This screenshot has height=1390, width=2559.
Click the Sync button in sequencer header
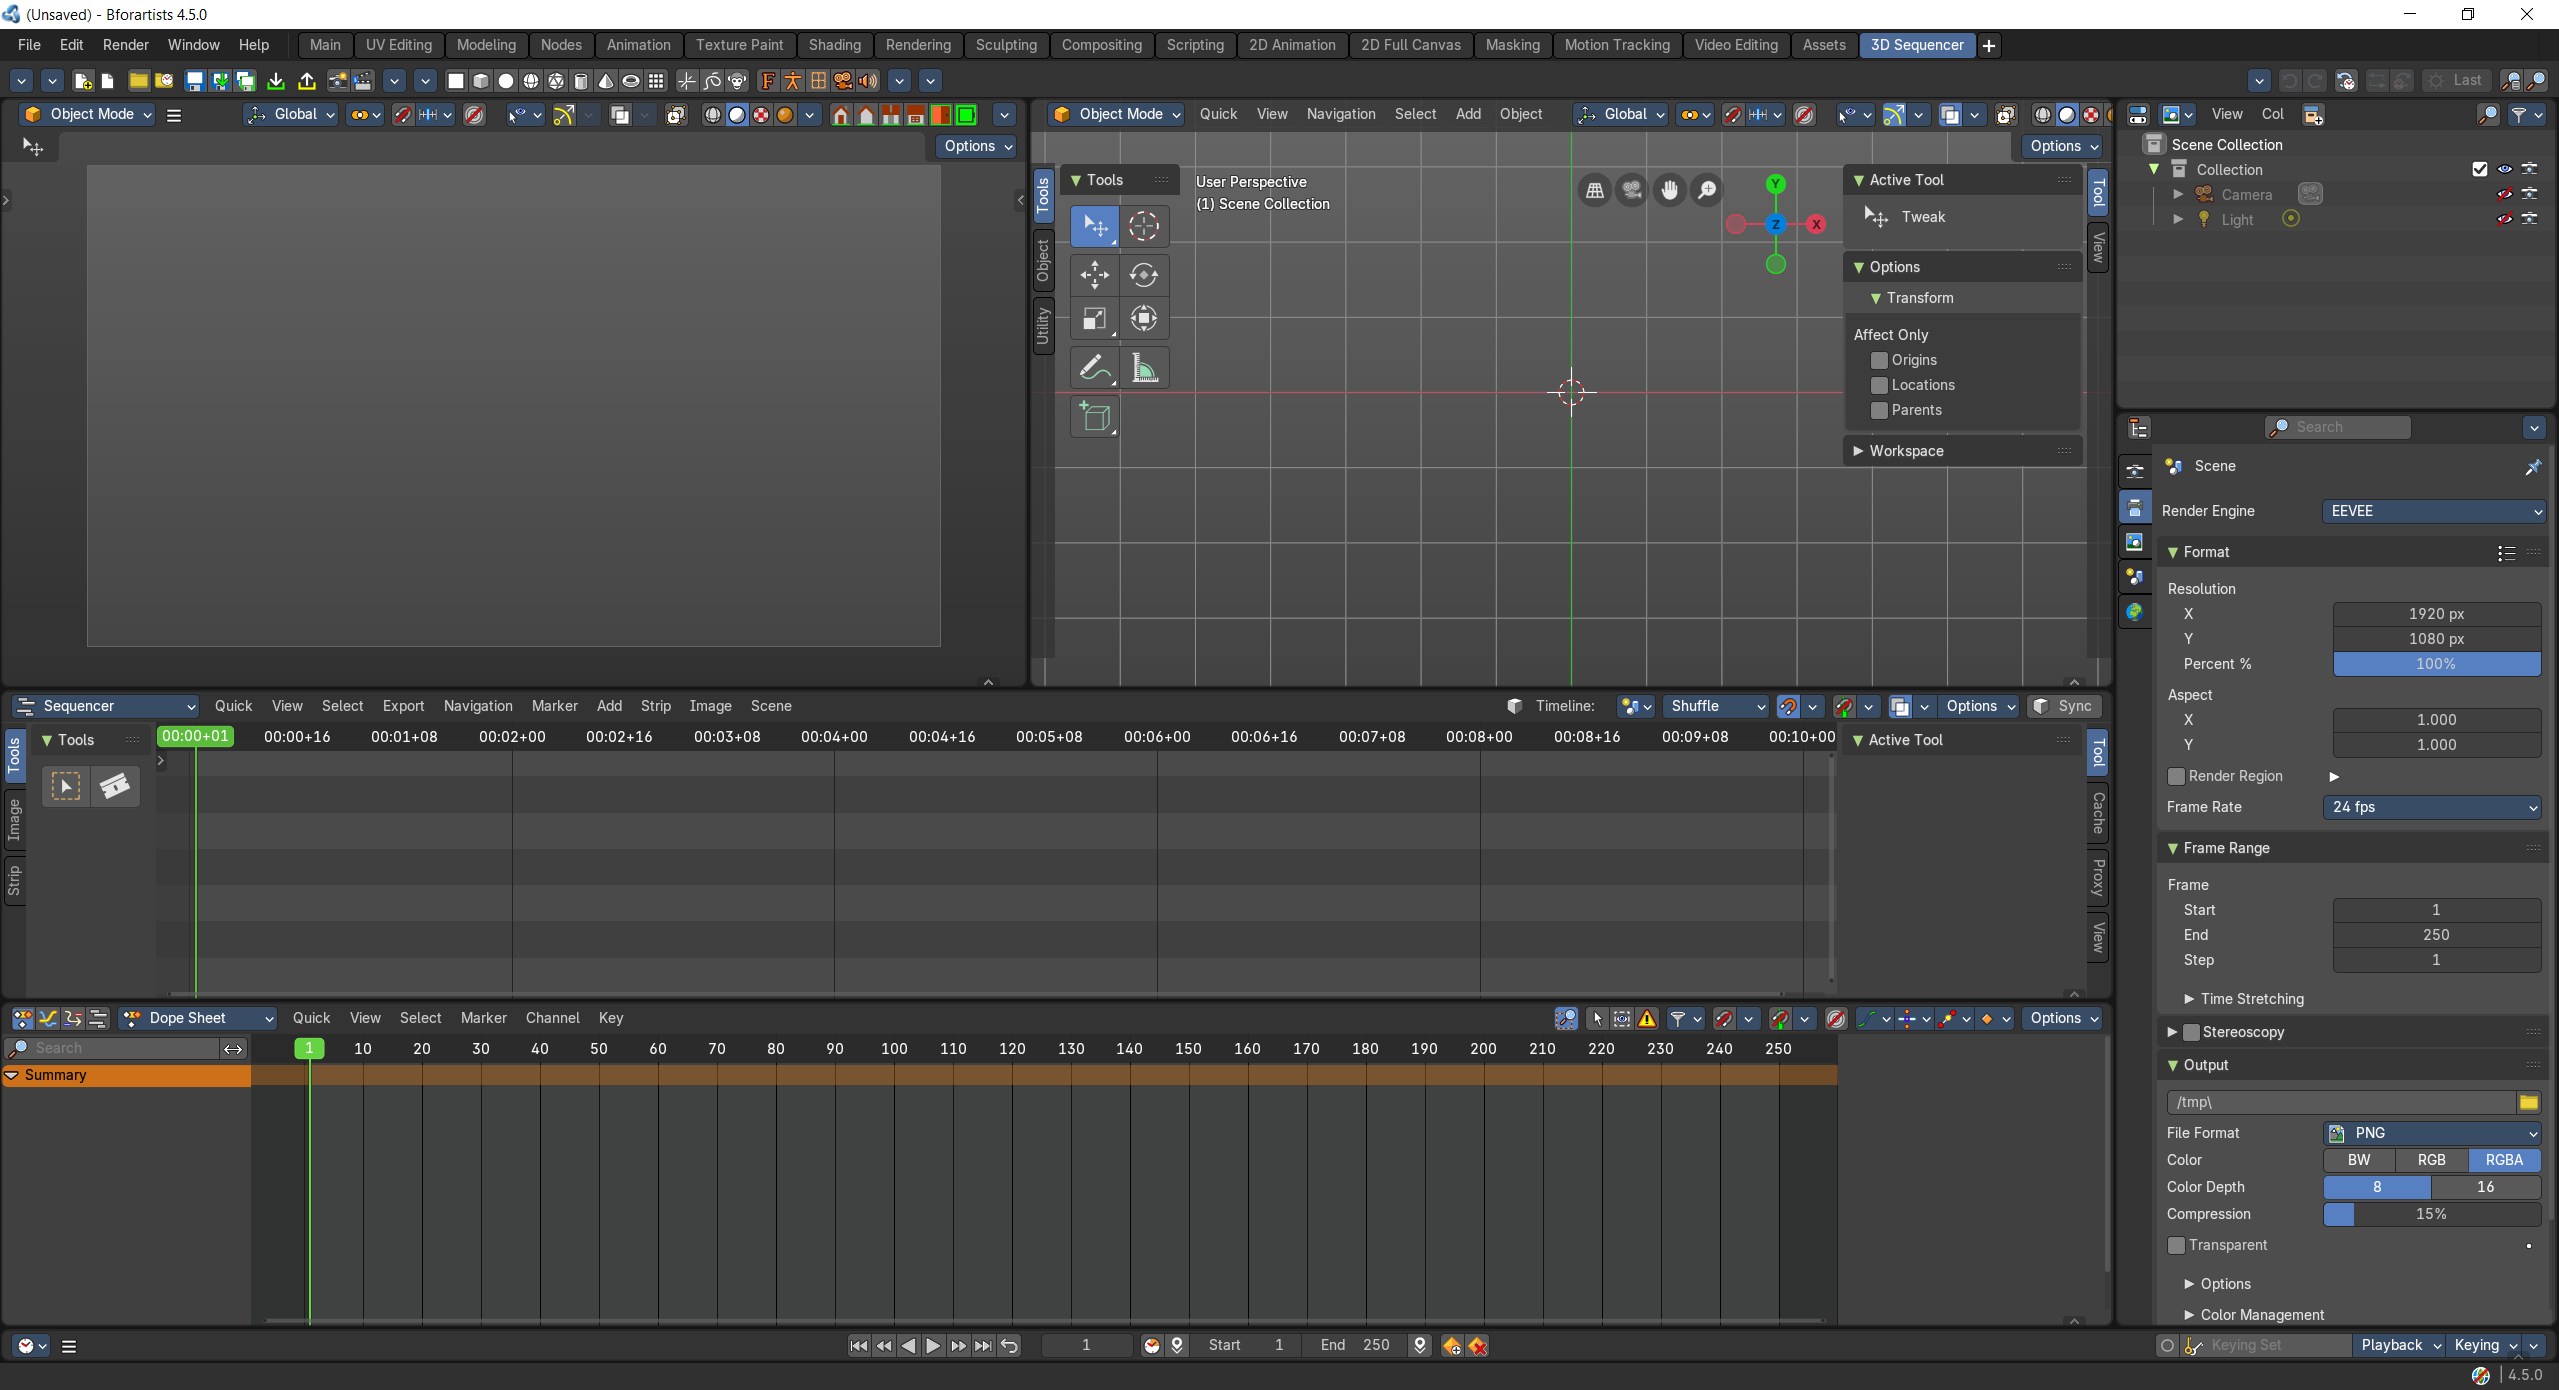[x=2064, y=706]
